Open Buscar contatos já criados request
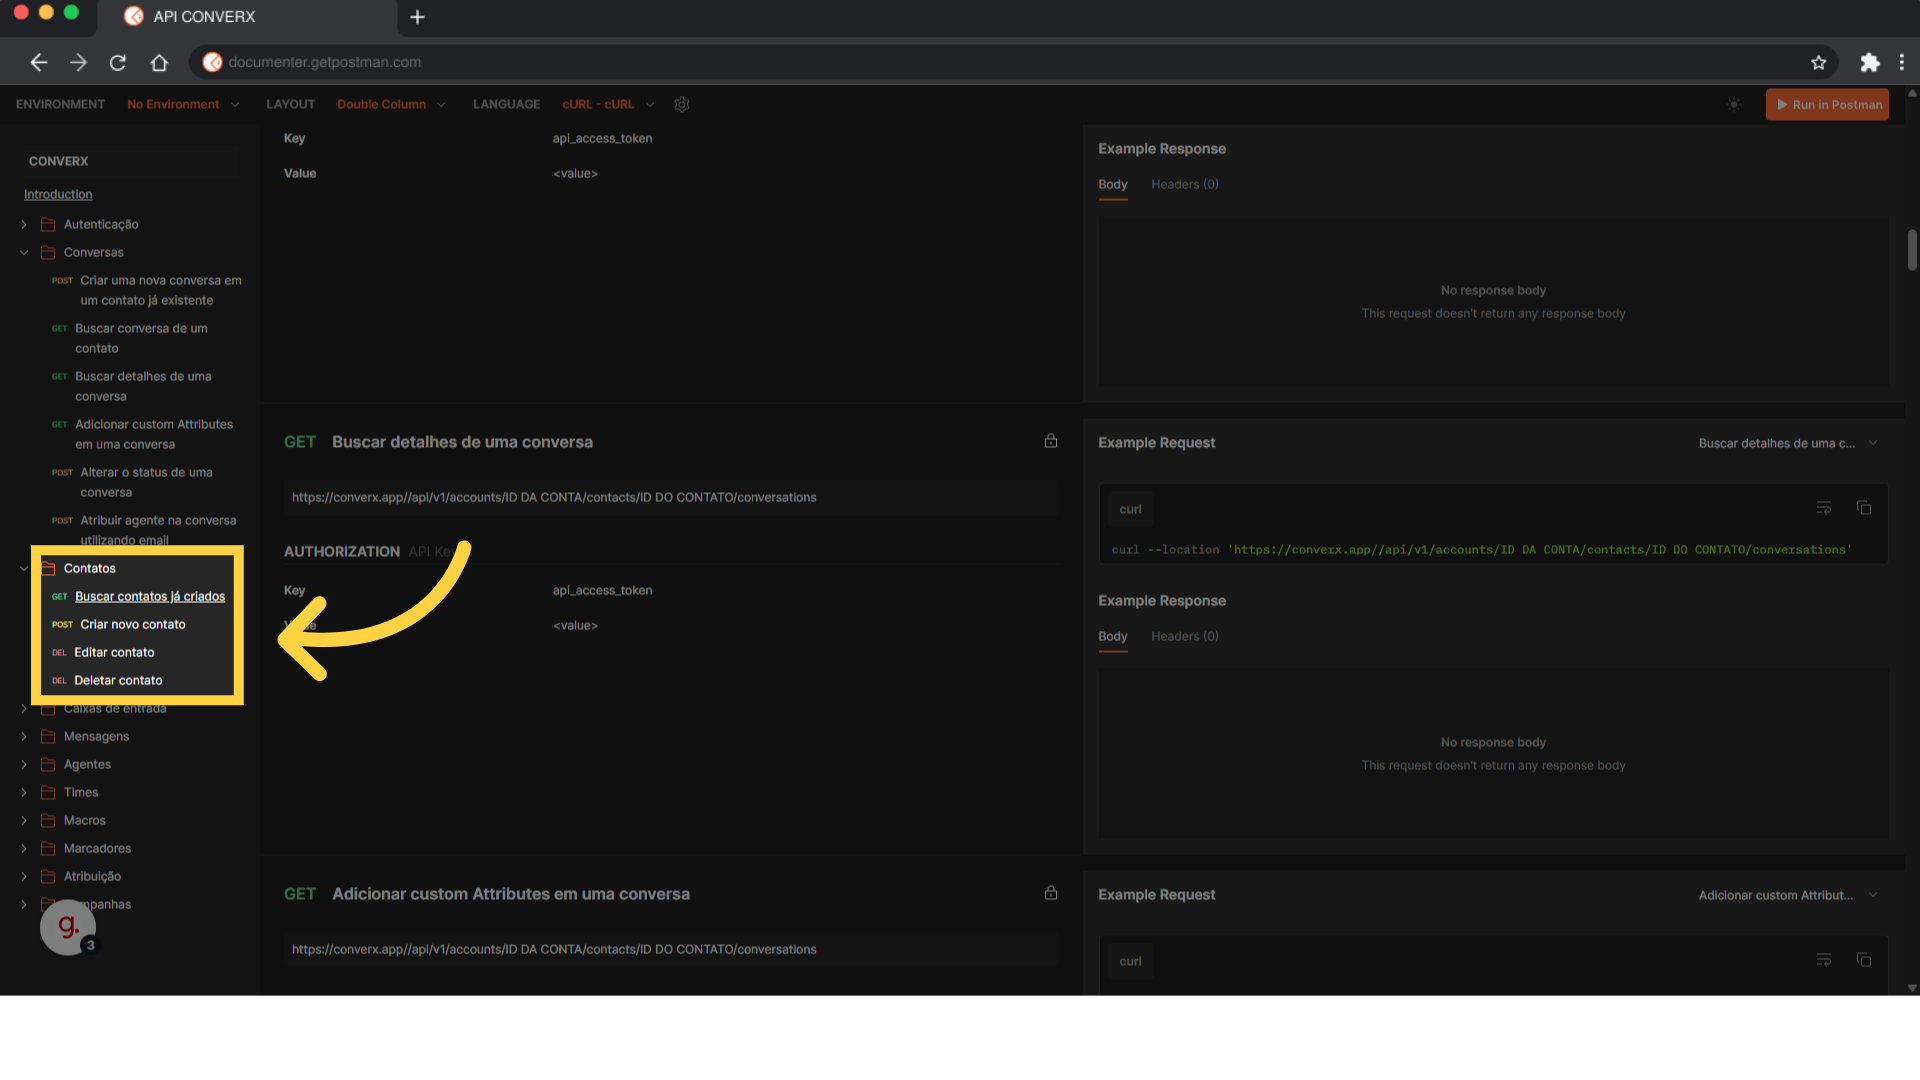Viewport: 1920px width, 1080px height. [x=150, y=596]
